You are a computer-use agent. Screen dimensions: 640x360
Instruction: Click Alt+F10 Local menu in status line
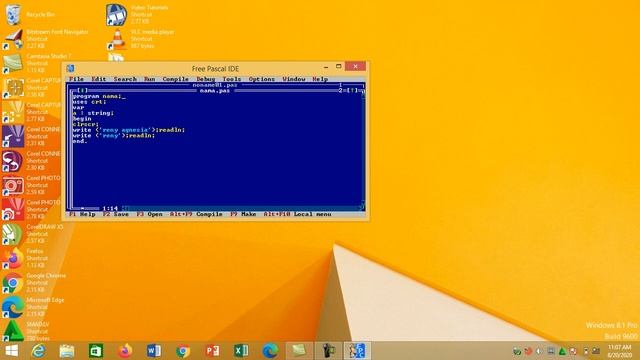pos(298,214)
